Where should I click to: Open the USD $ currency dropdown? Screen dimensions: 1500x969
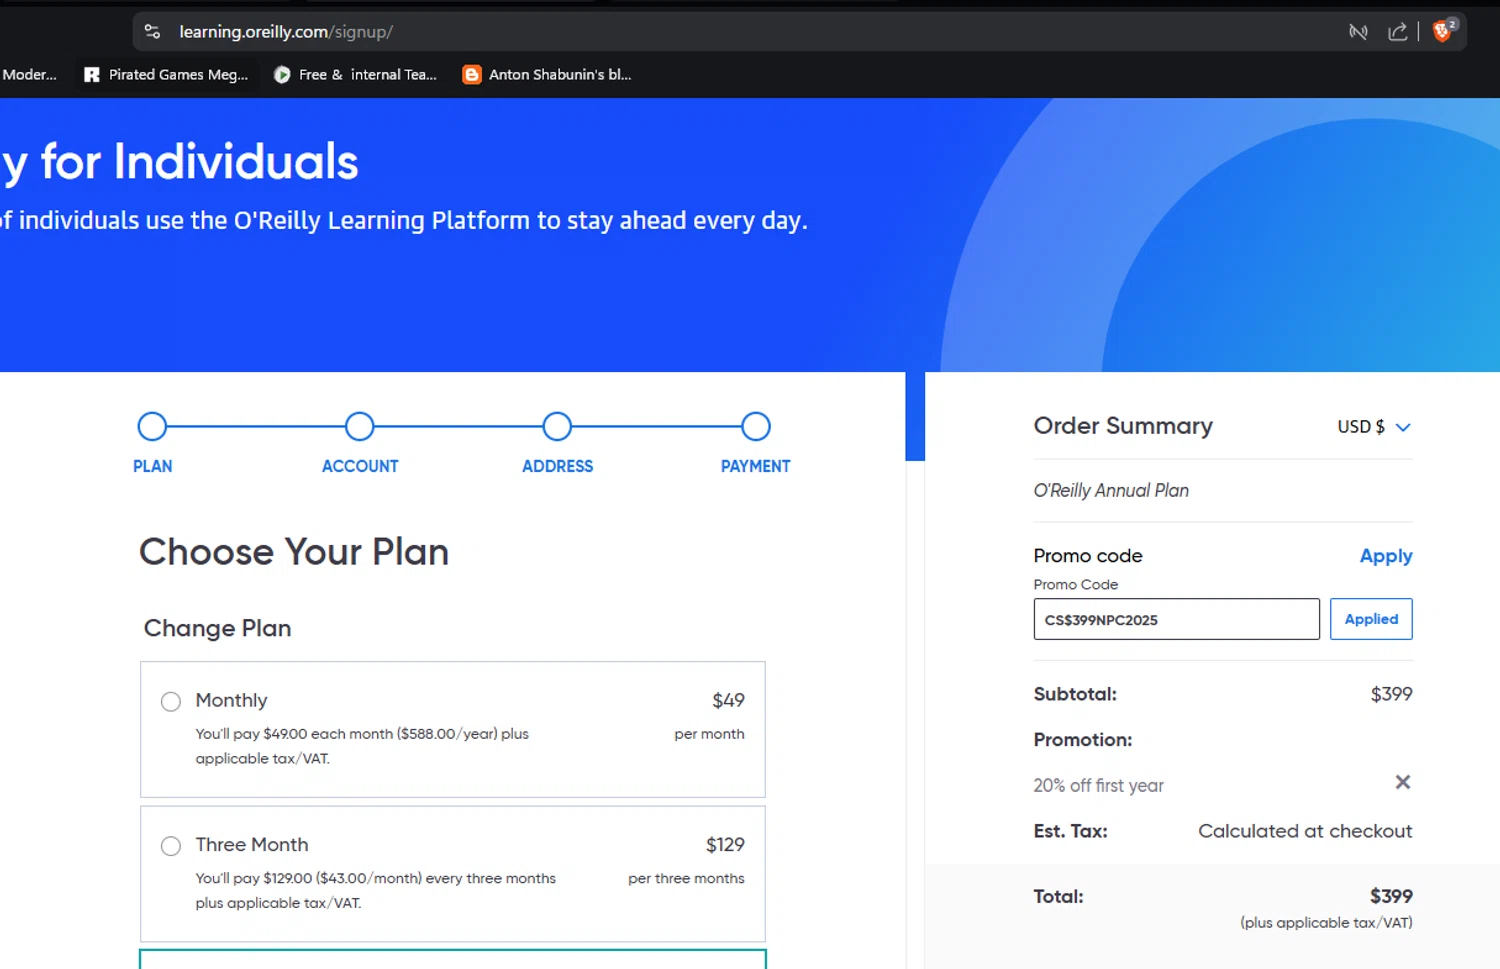tap(1373, 427)
